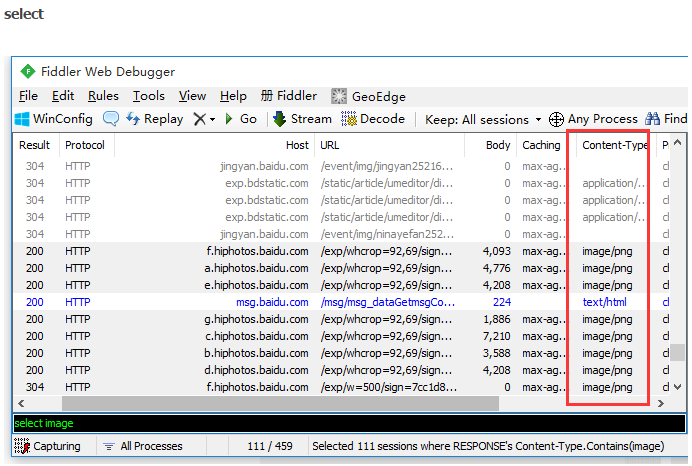The height and width of the screenshot is (466, 692).
Task: Click the Fiddler green diamond logo icon
Action: tap(28, 71)
